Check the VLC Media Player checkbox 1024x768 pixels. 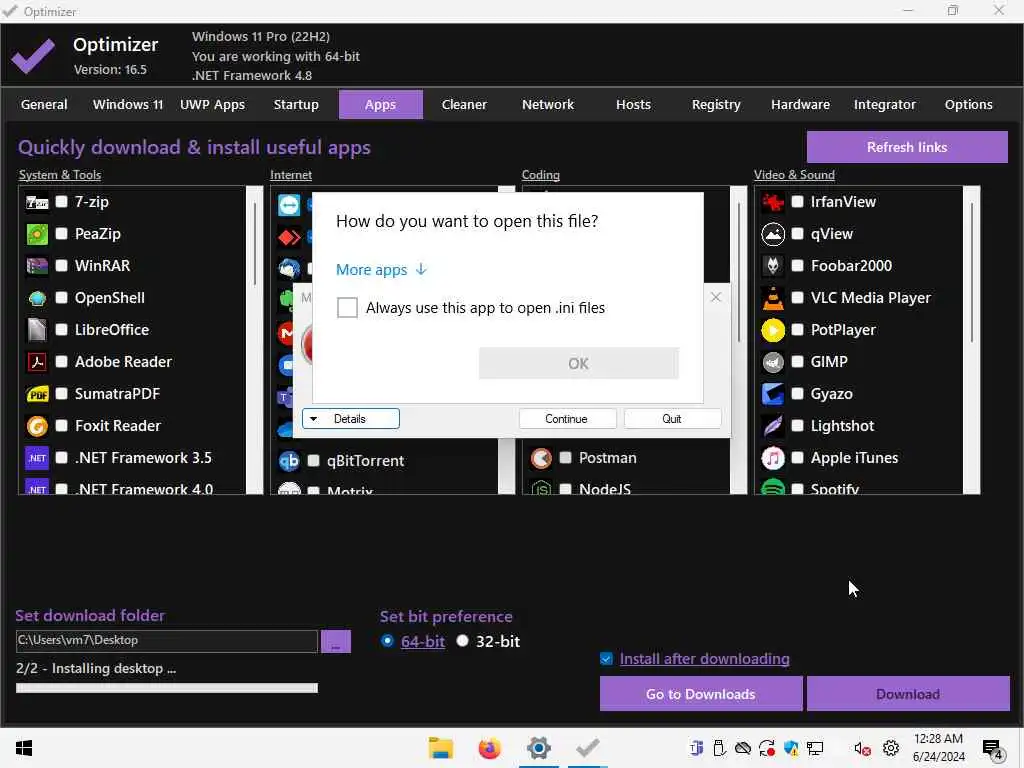[x=797, y=298]
